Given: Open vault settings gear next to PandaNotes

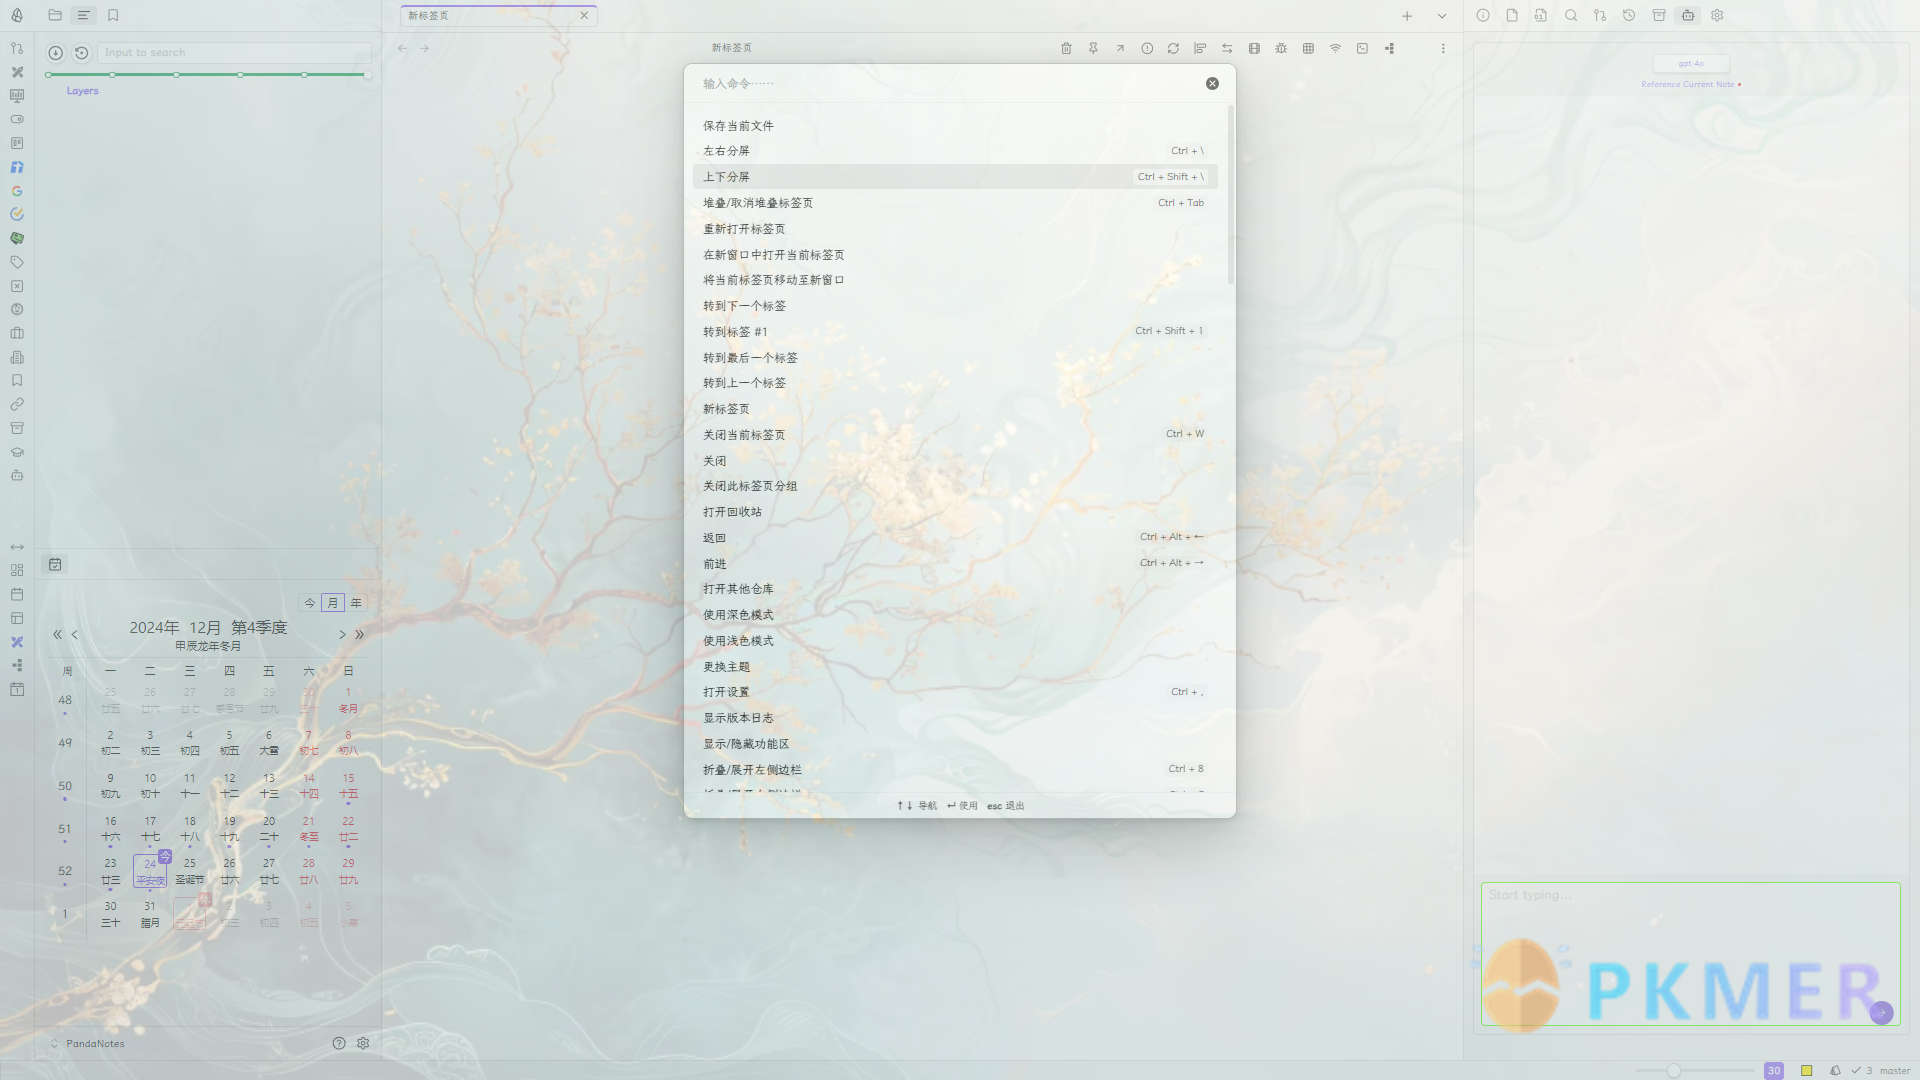Looking at the screenshot, I should pyautogui.click(x=363, y=1043).
